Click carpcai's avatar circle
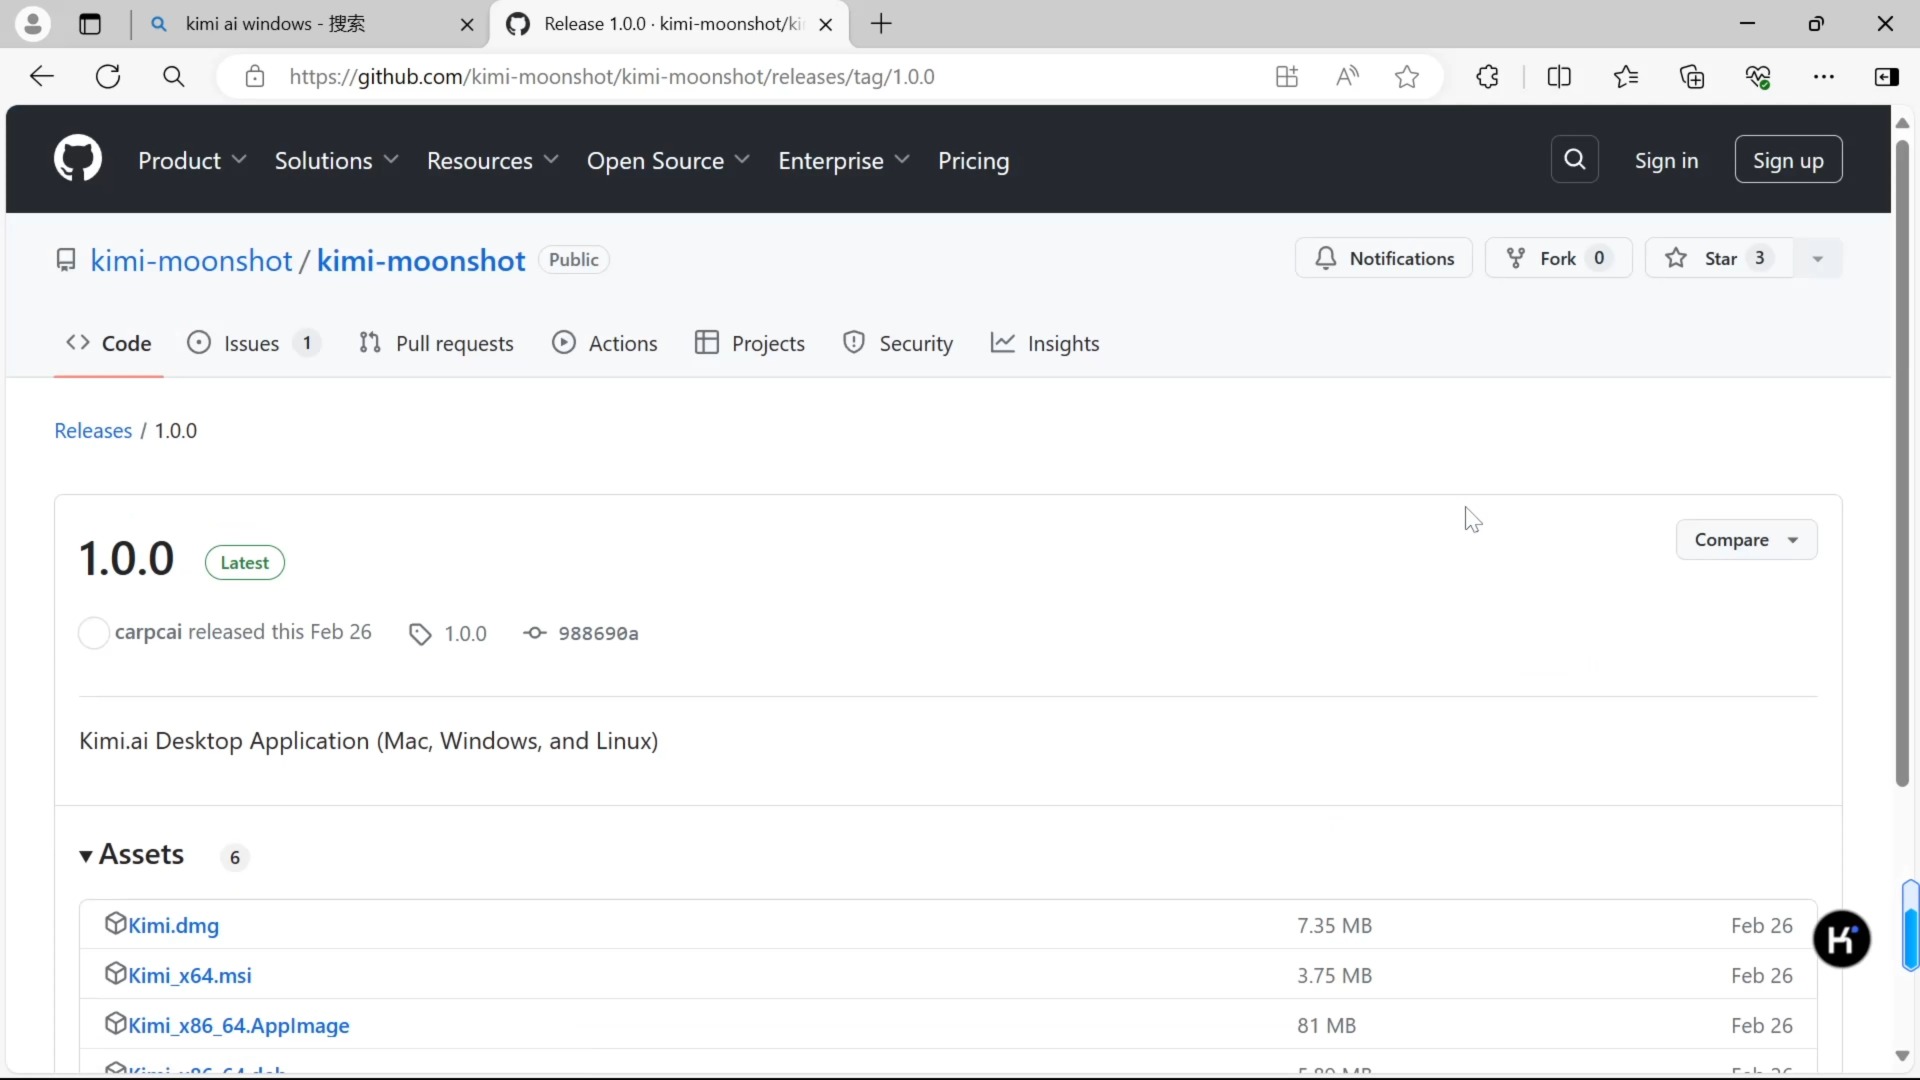Screen dimensions: 1920x1080 click(93, 632)
